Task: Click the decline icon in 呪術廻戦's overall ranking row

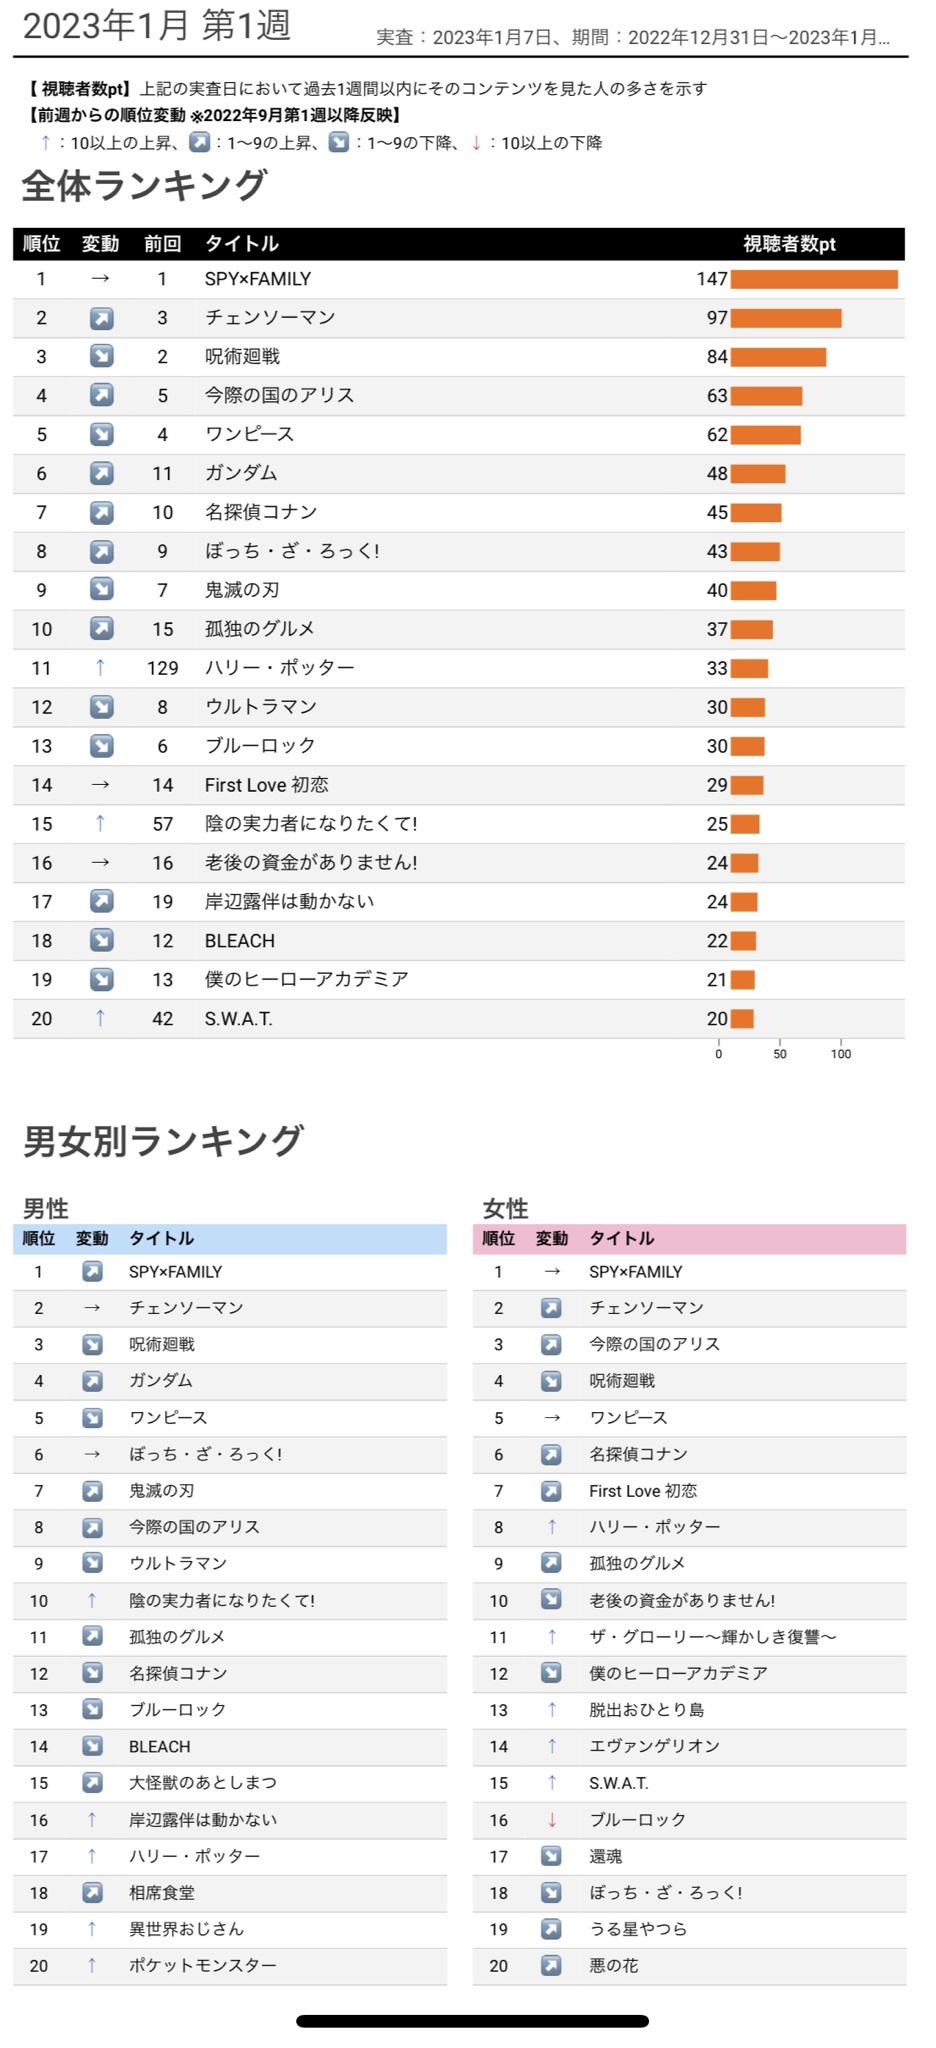Action: (101, 356)
